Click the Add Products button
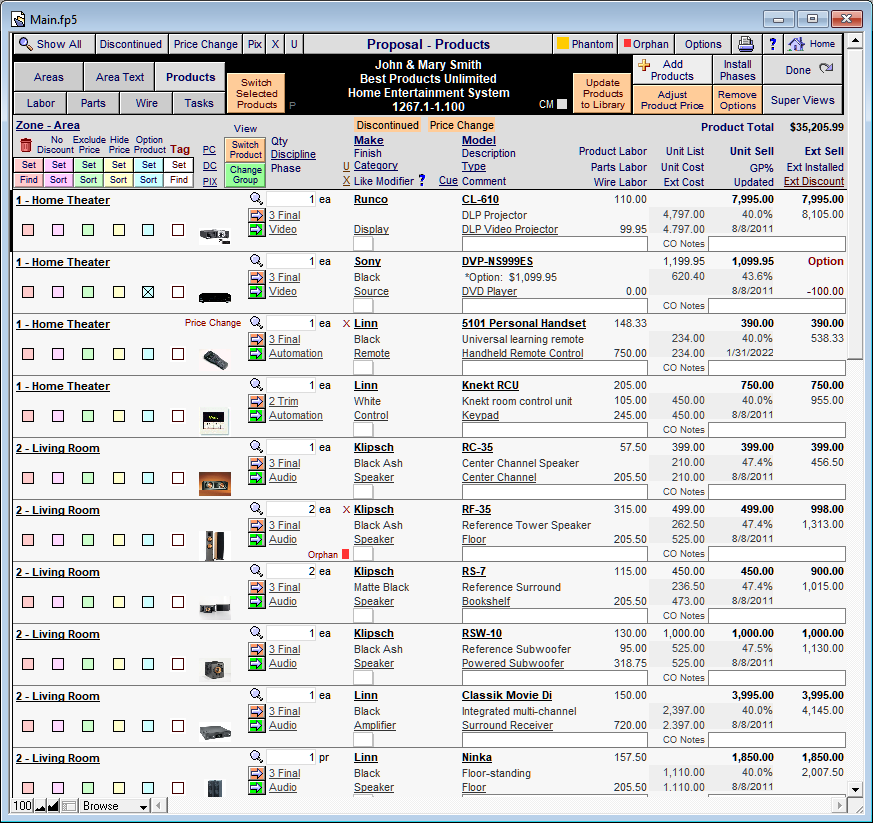Screen dimensions: 873x823 click(x=672, y=70)
